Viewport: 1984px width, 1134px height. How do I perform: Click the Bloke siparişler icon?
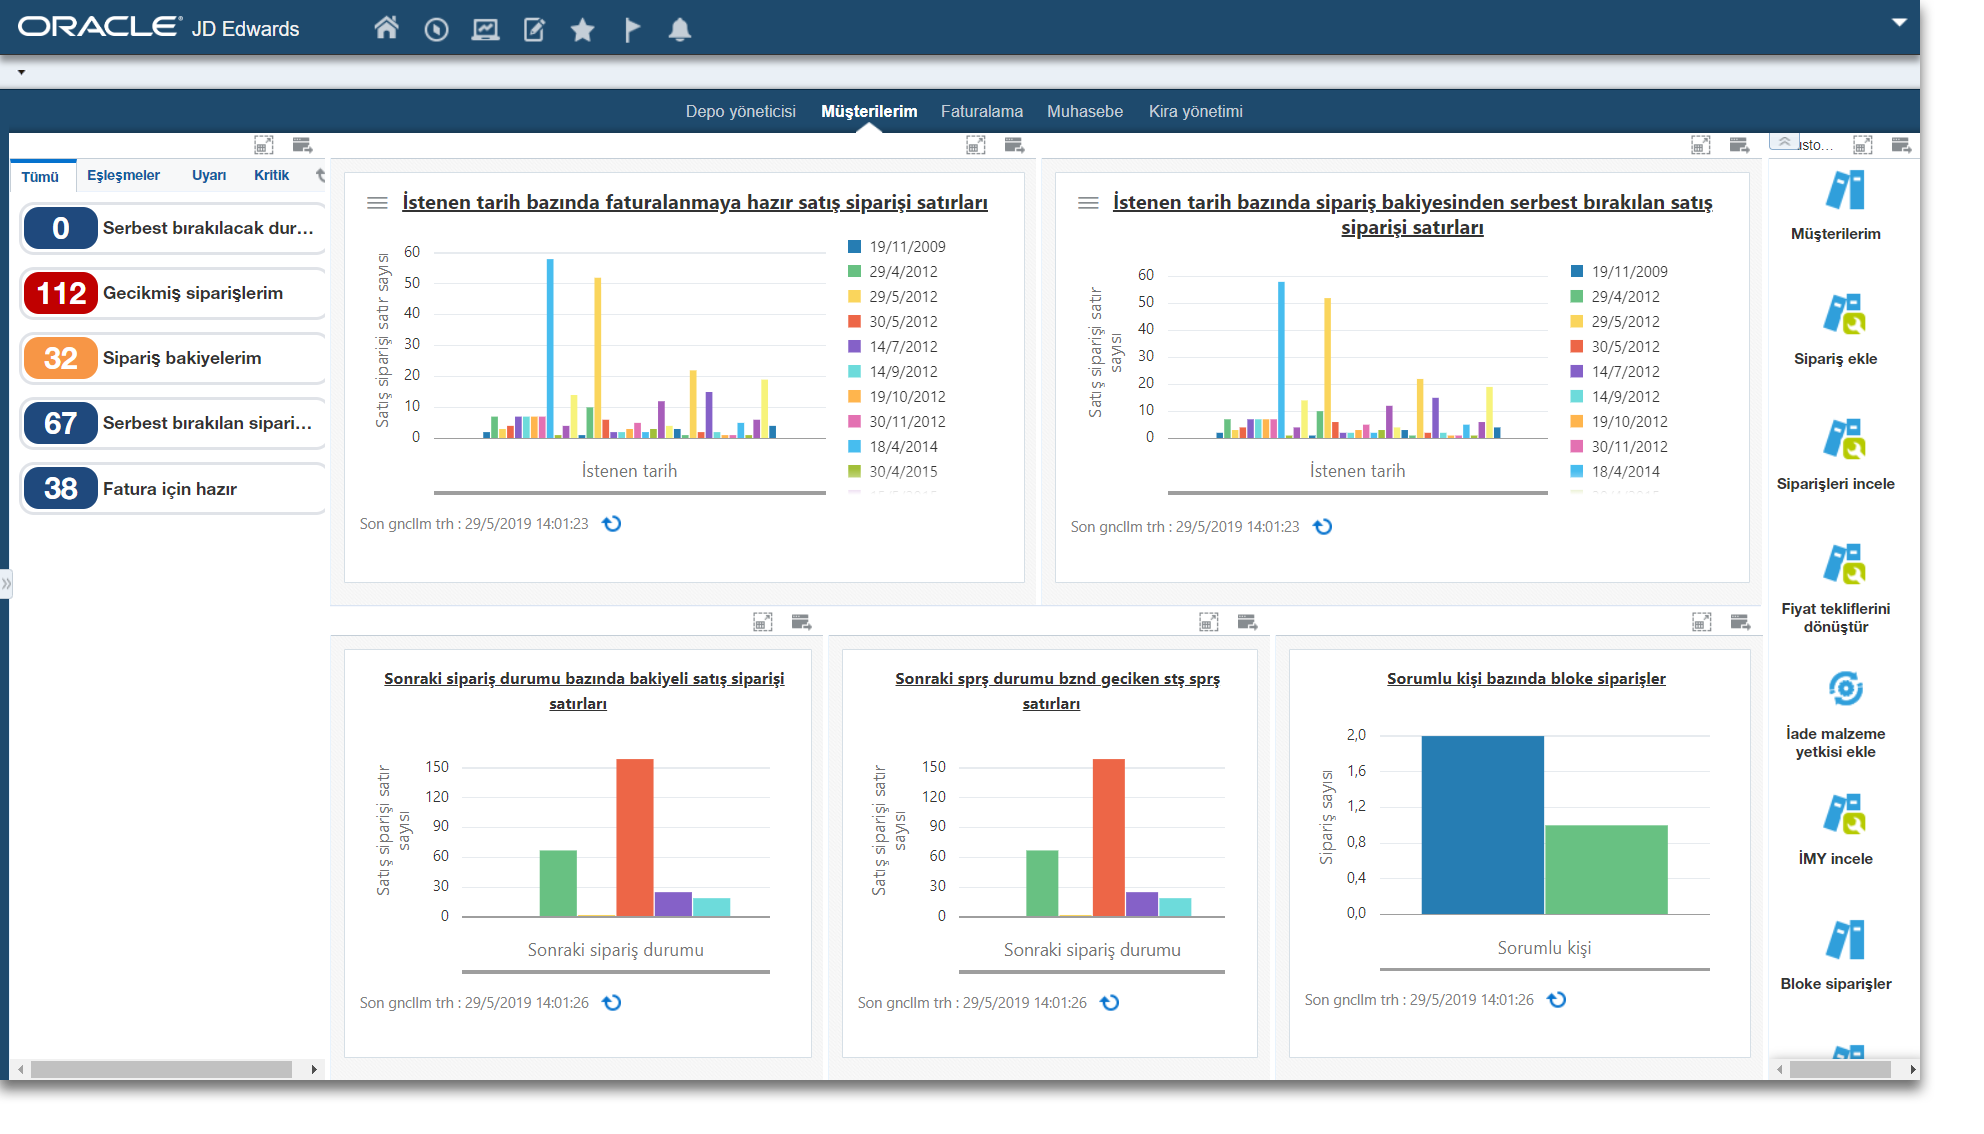[x=1844, y=940]
